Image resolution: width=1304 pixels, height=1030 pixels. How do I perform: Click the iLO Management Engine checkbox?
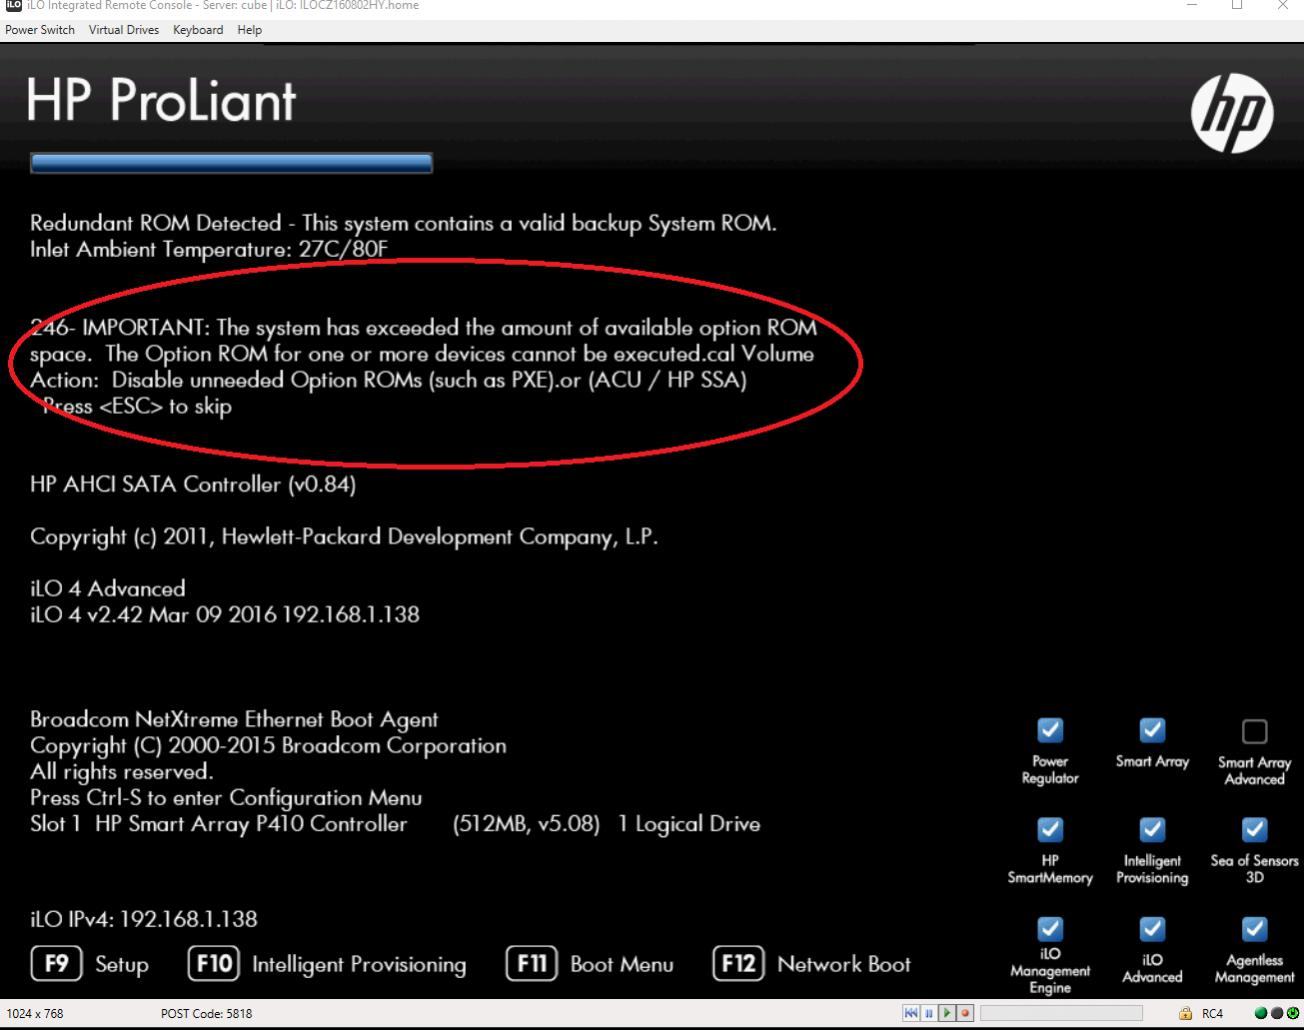point(1050,928)
